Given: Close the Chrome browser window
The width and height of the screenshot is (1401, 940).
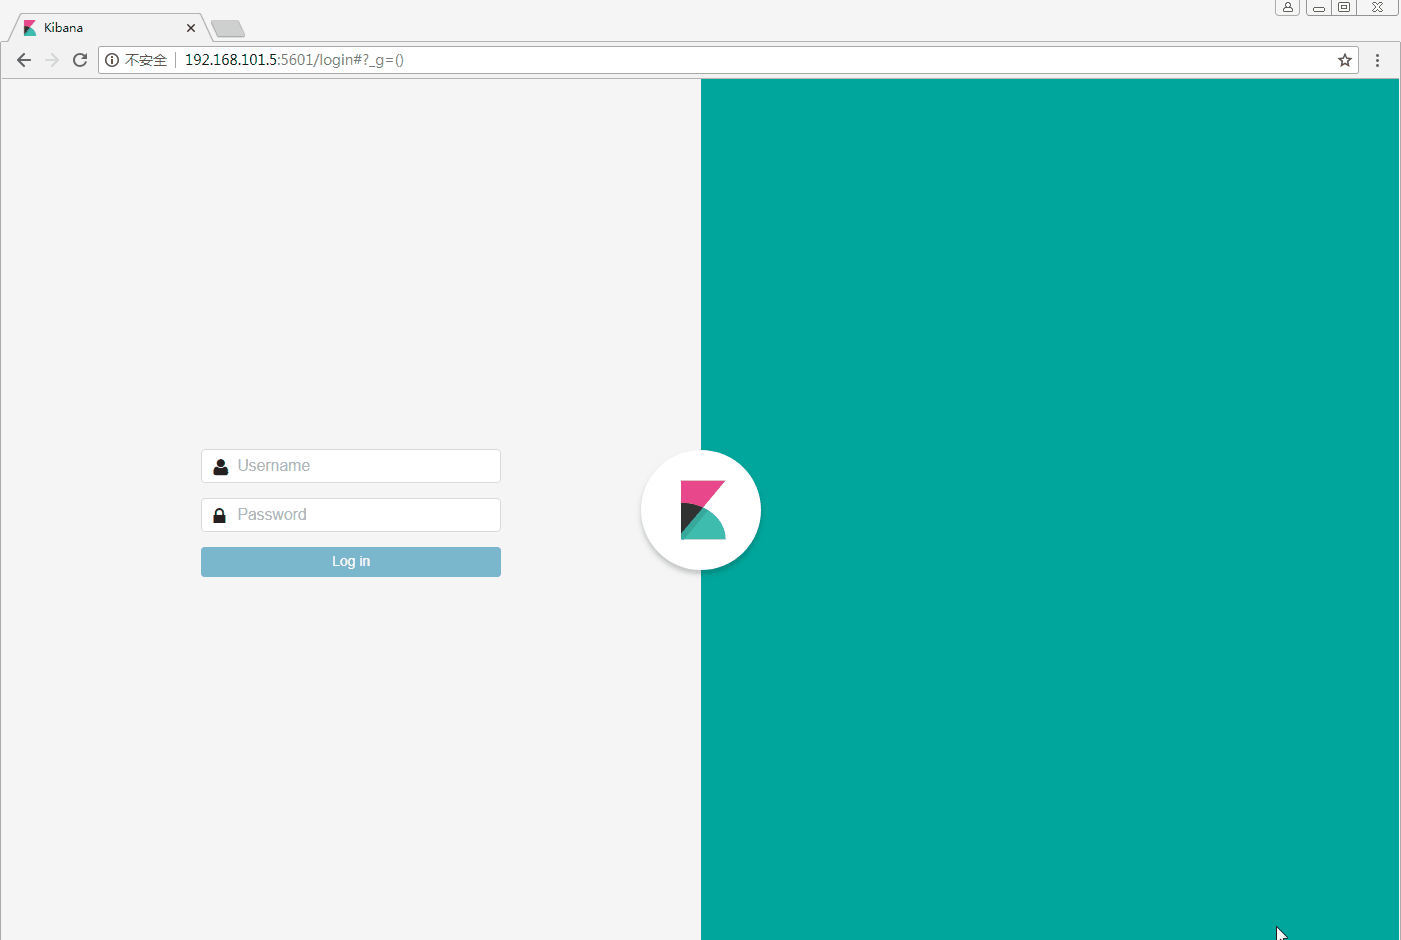Looking at the screenshot, I should click(1377, 7).
